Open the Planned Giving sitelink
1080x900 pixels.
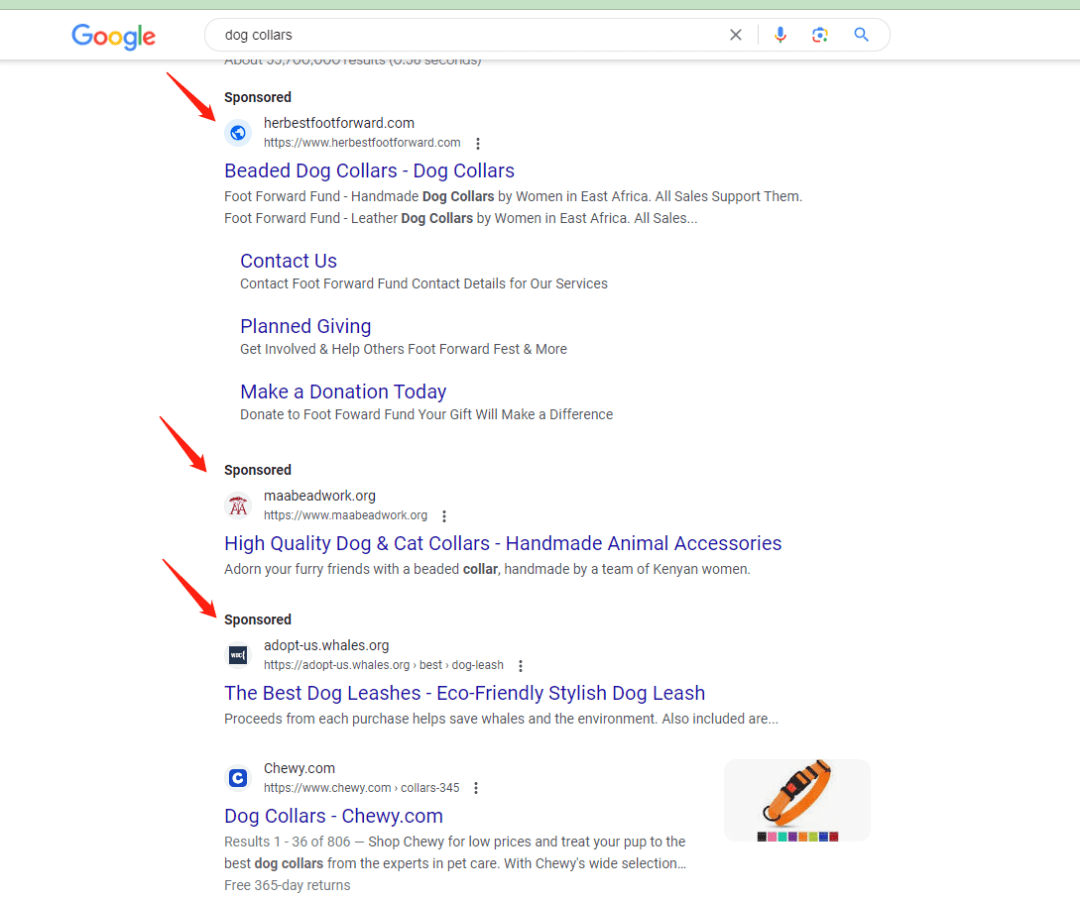tap(305, 326)
